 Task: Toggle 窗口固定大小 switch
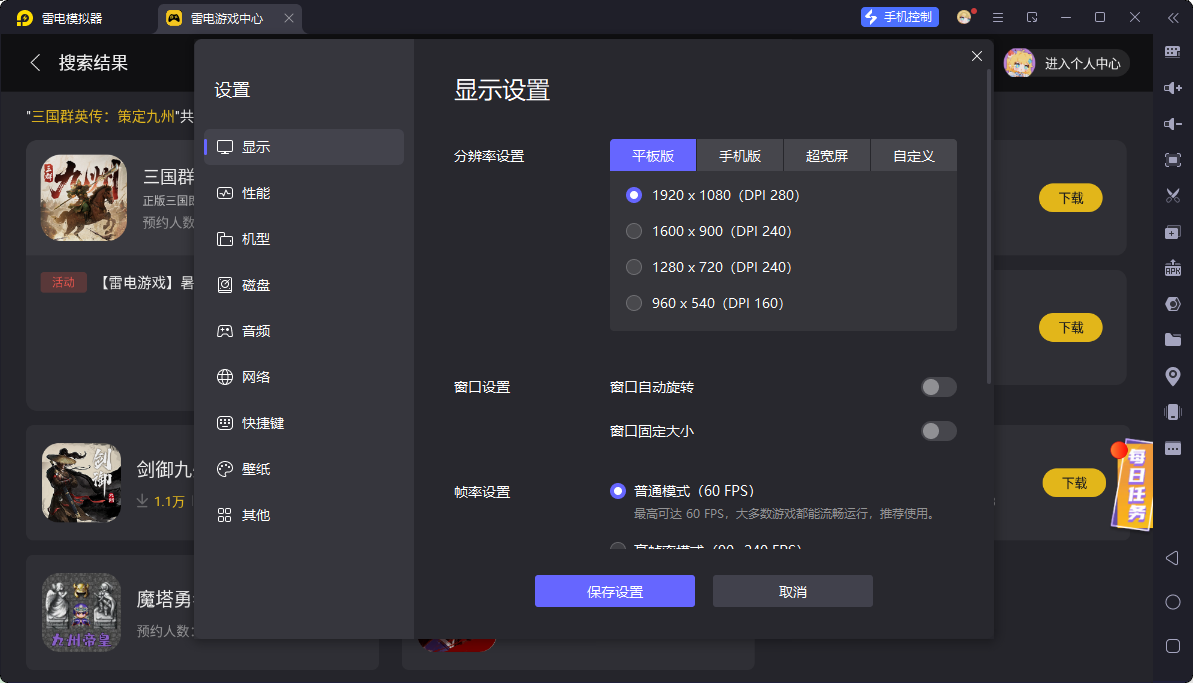[x=938, y=431]
